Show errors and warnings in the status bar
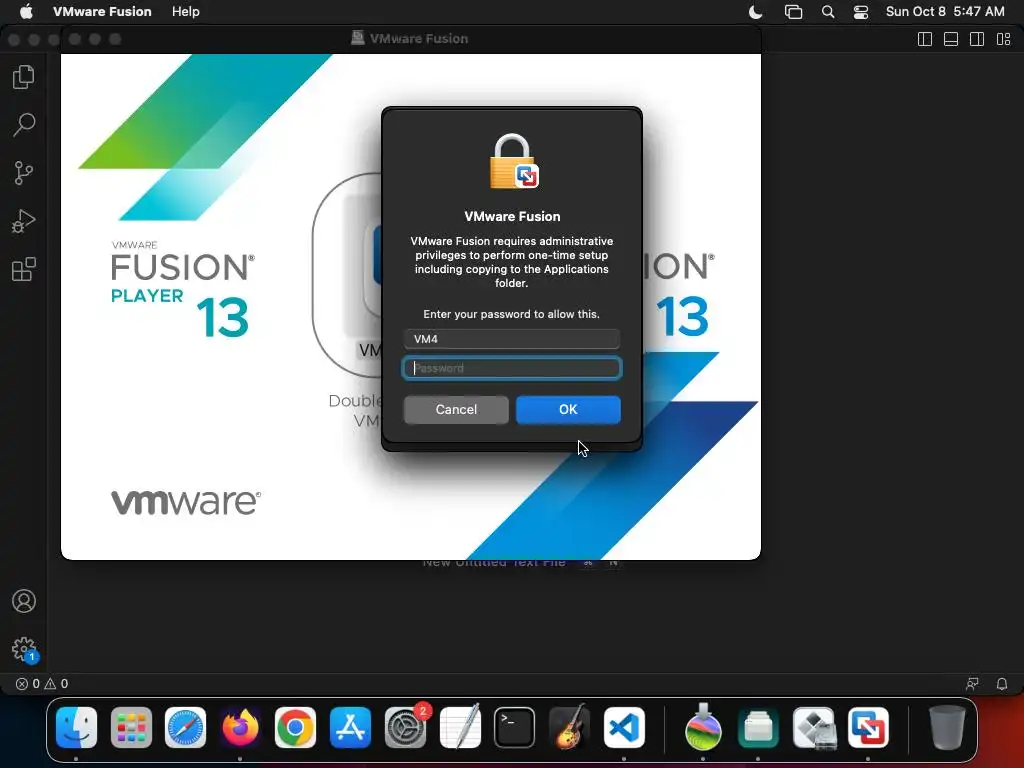The height and width of the screenshot is (768, 1024). click(42, 684)
